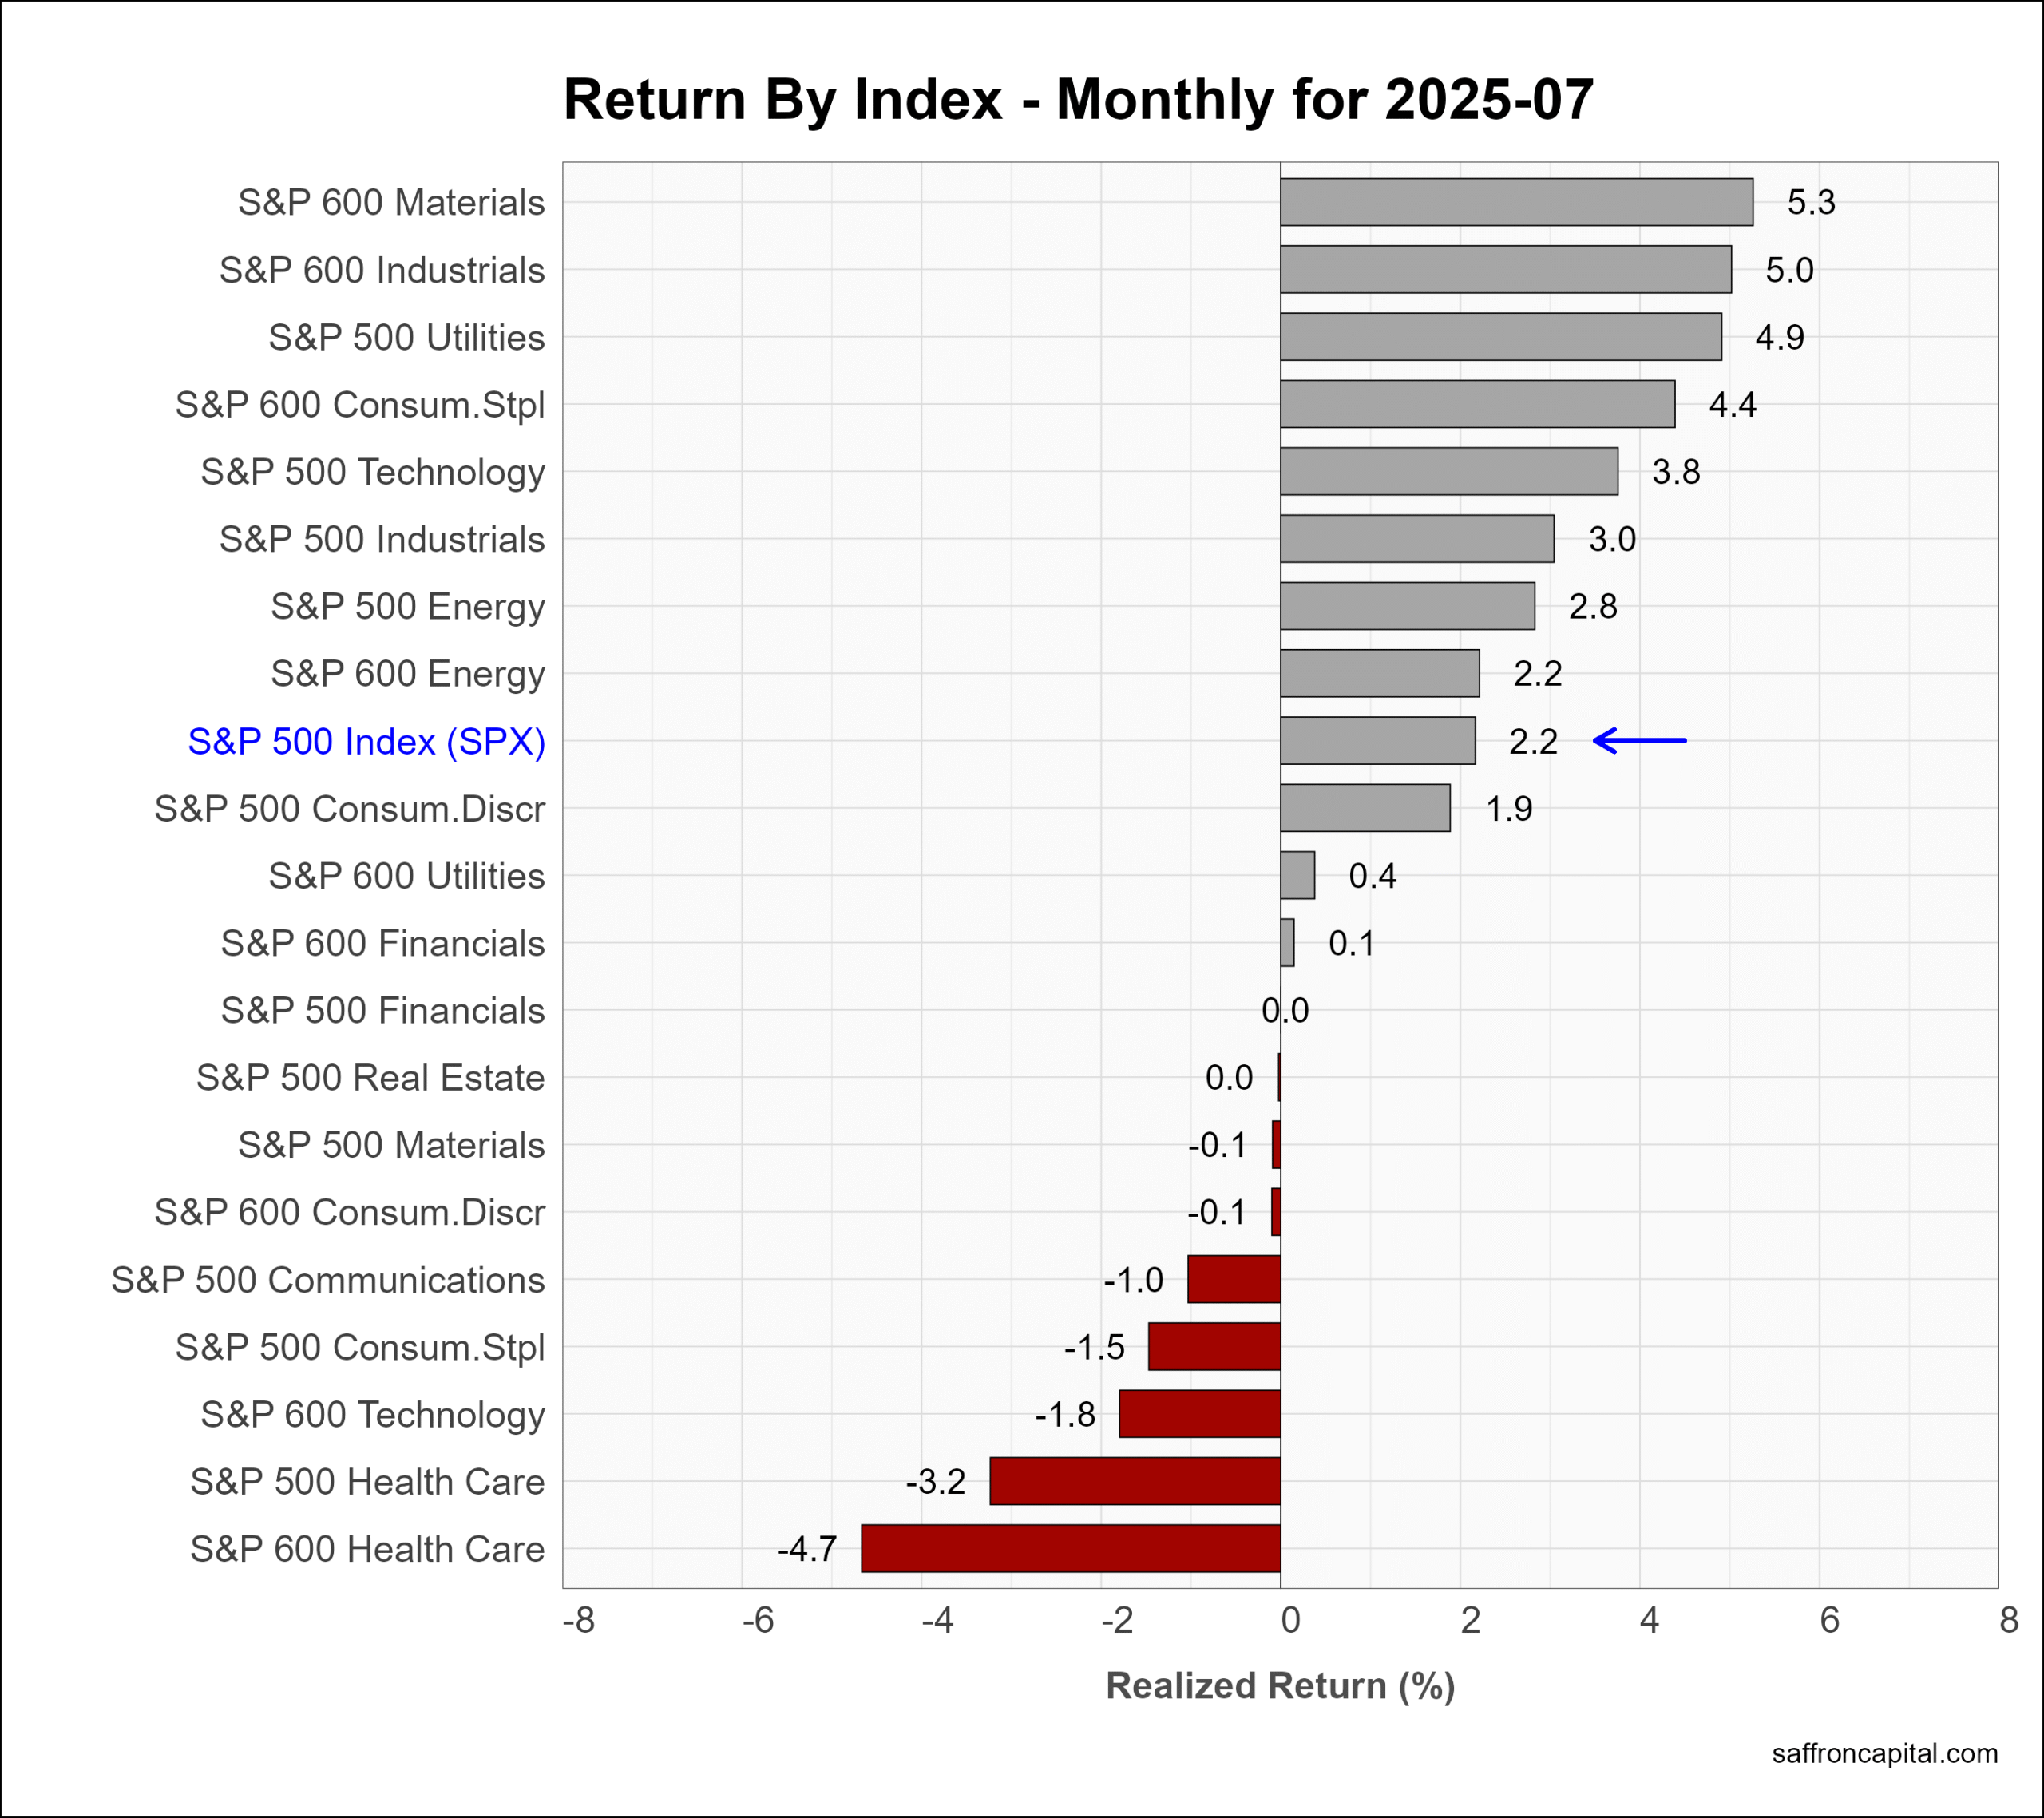Select the red S&P 500 Consum.Stpl bar

click(1214, 1348)
